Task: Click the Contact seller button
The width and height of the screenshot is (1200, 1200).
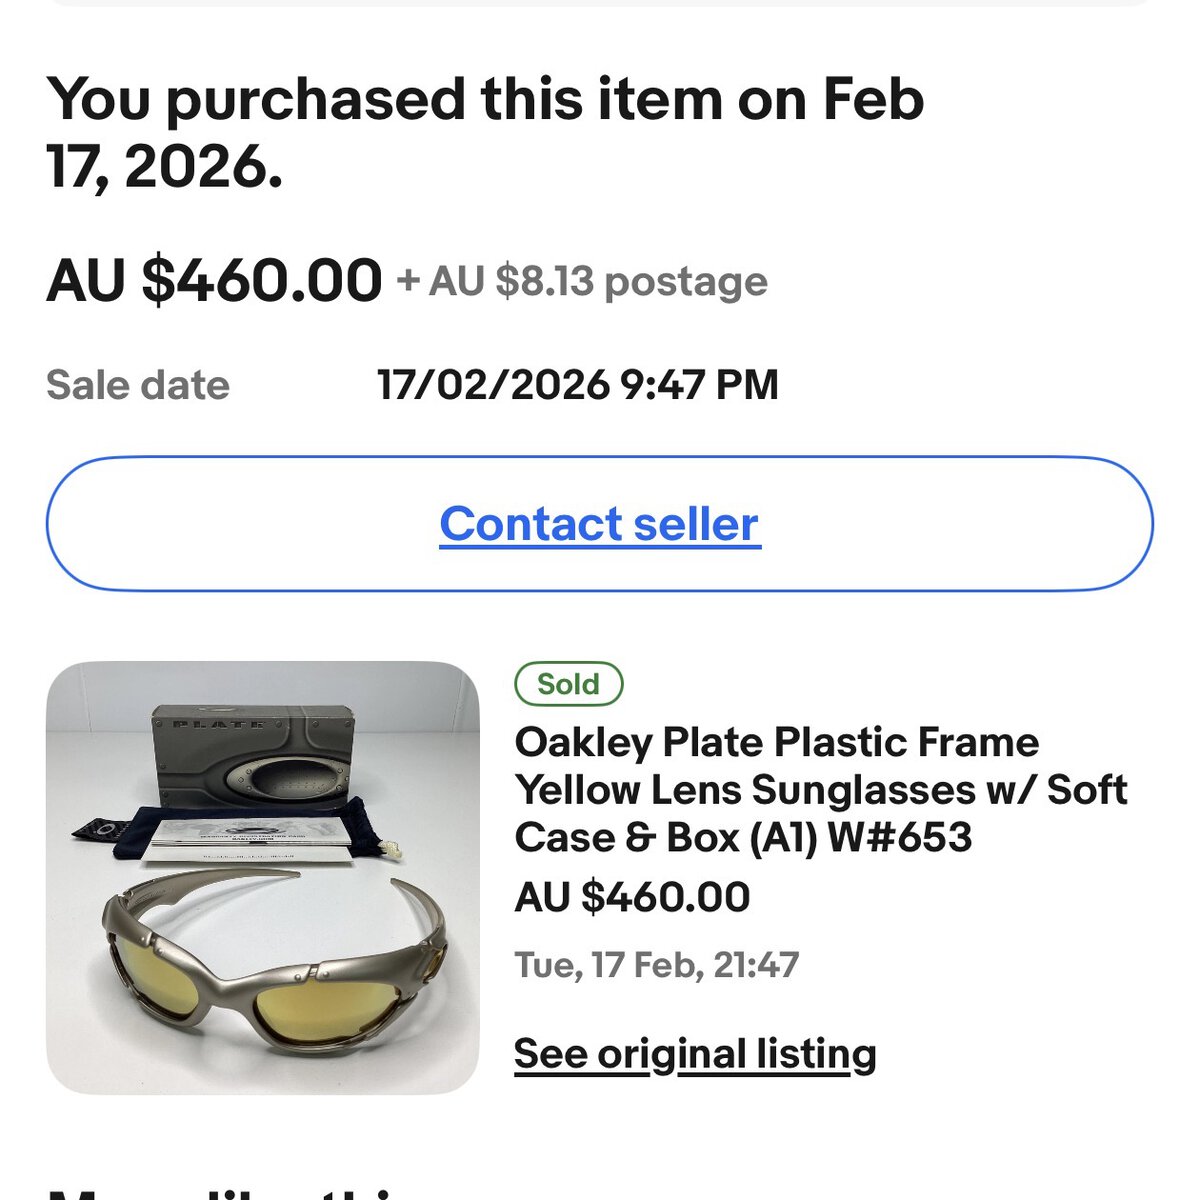Action: pos(600,524)
